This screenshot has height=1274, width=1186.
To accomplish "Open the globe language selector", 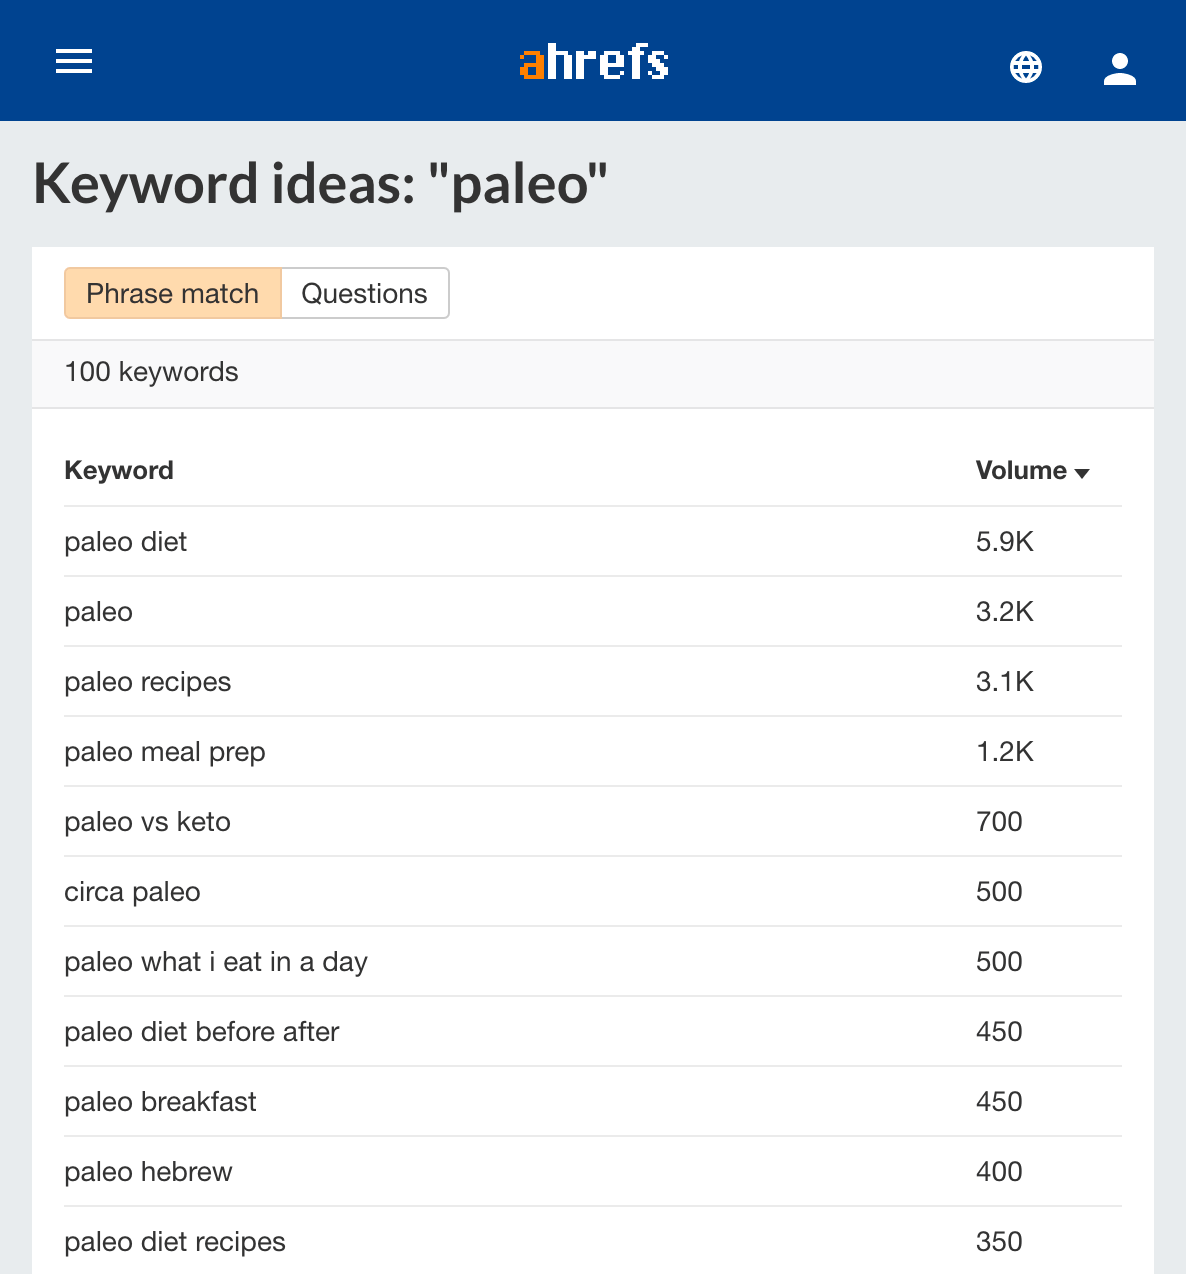I will coord(1025,67).
